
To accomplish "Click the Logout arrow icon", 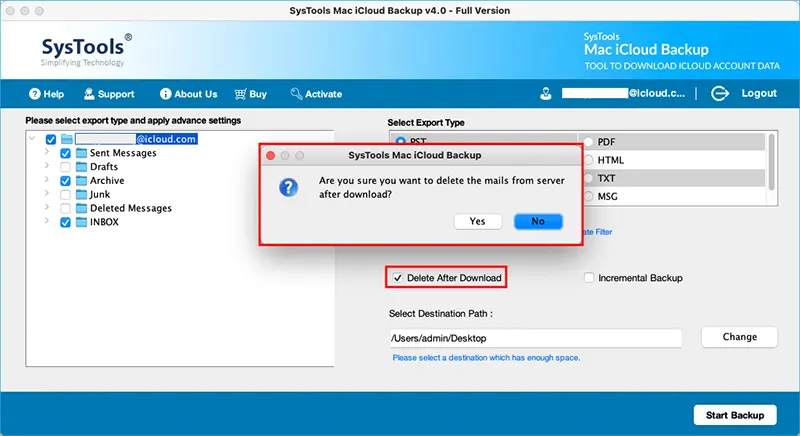I will pos(719,93).
